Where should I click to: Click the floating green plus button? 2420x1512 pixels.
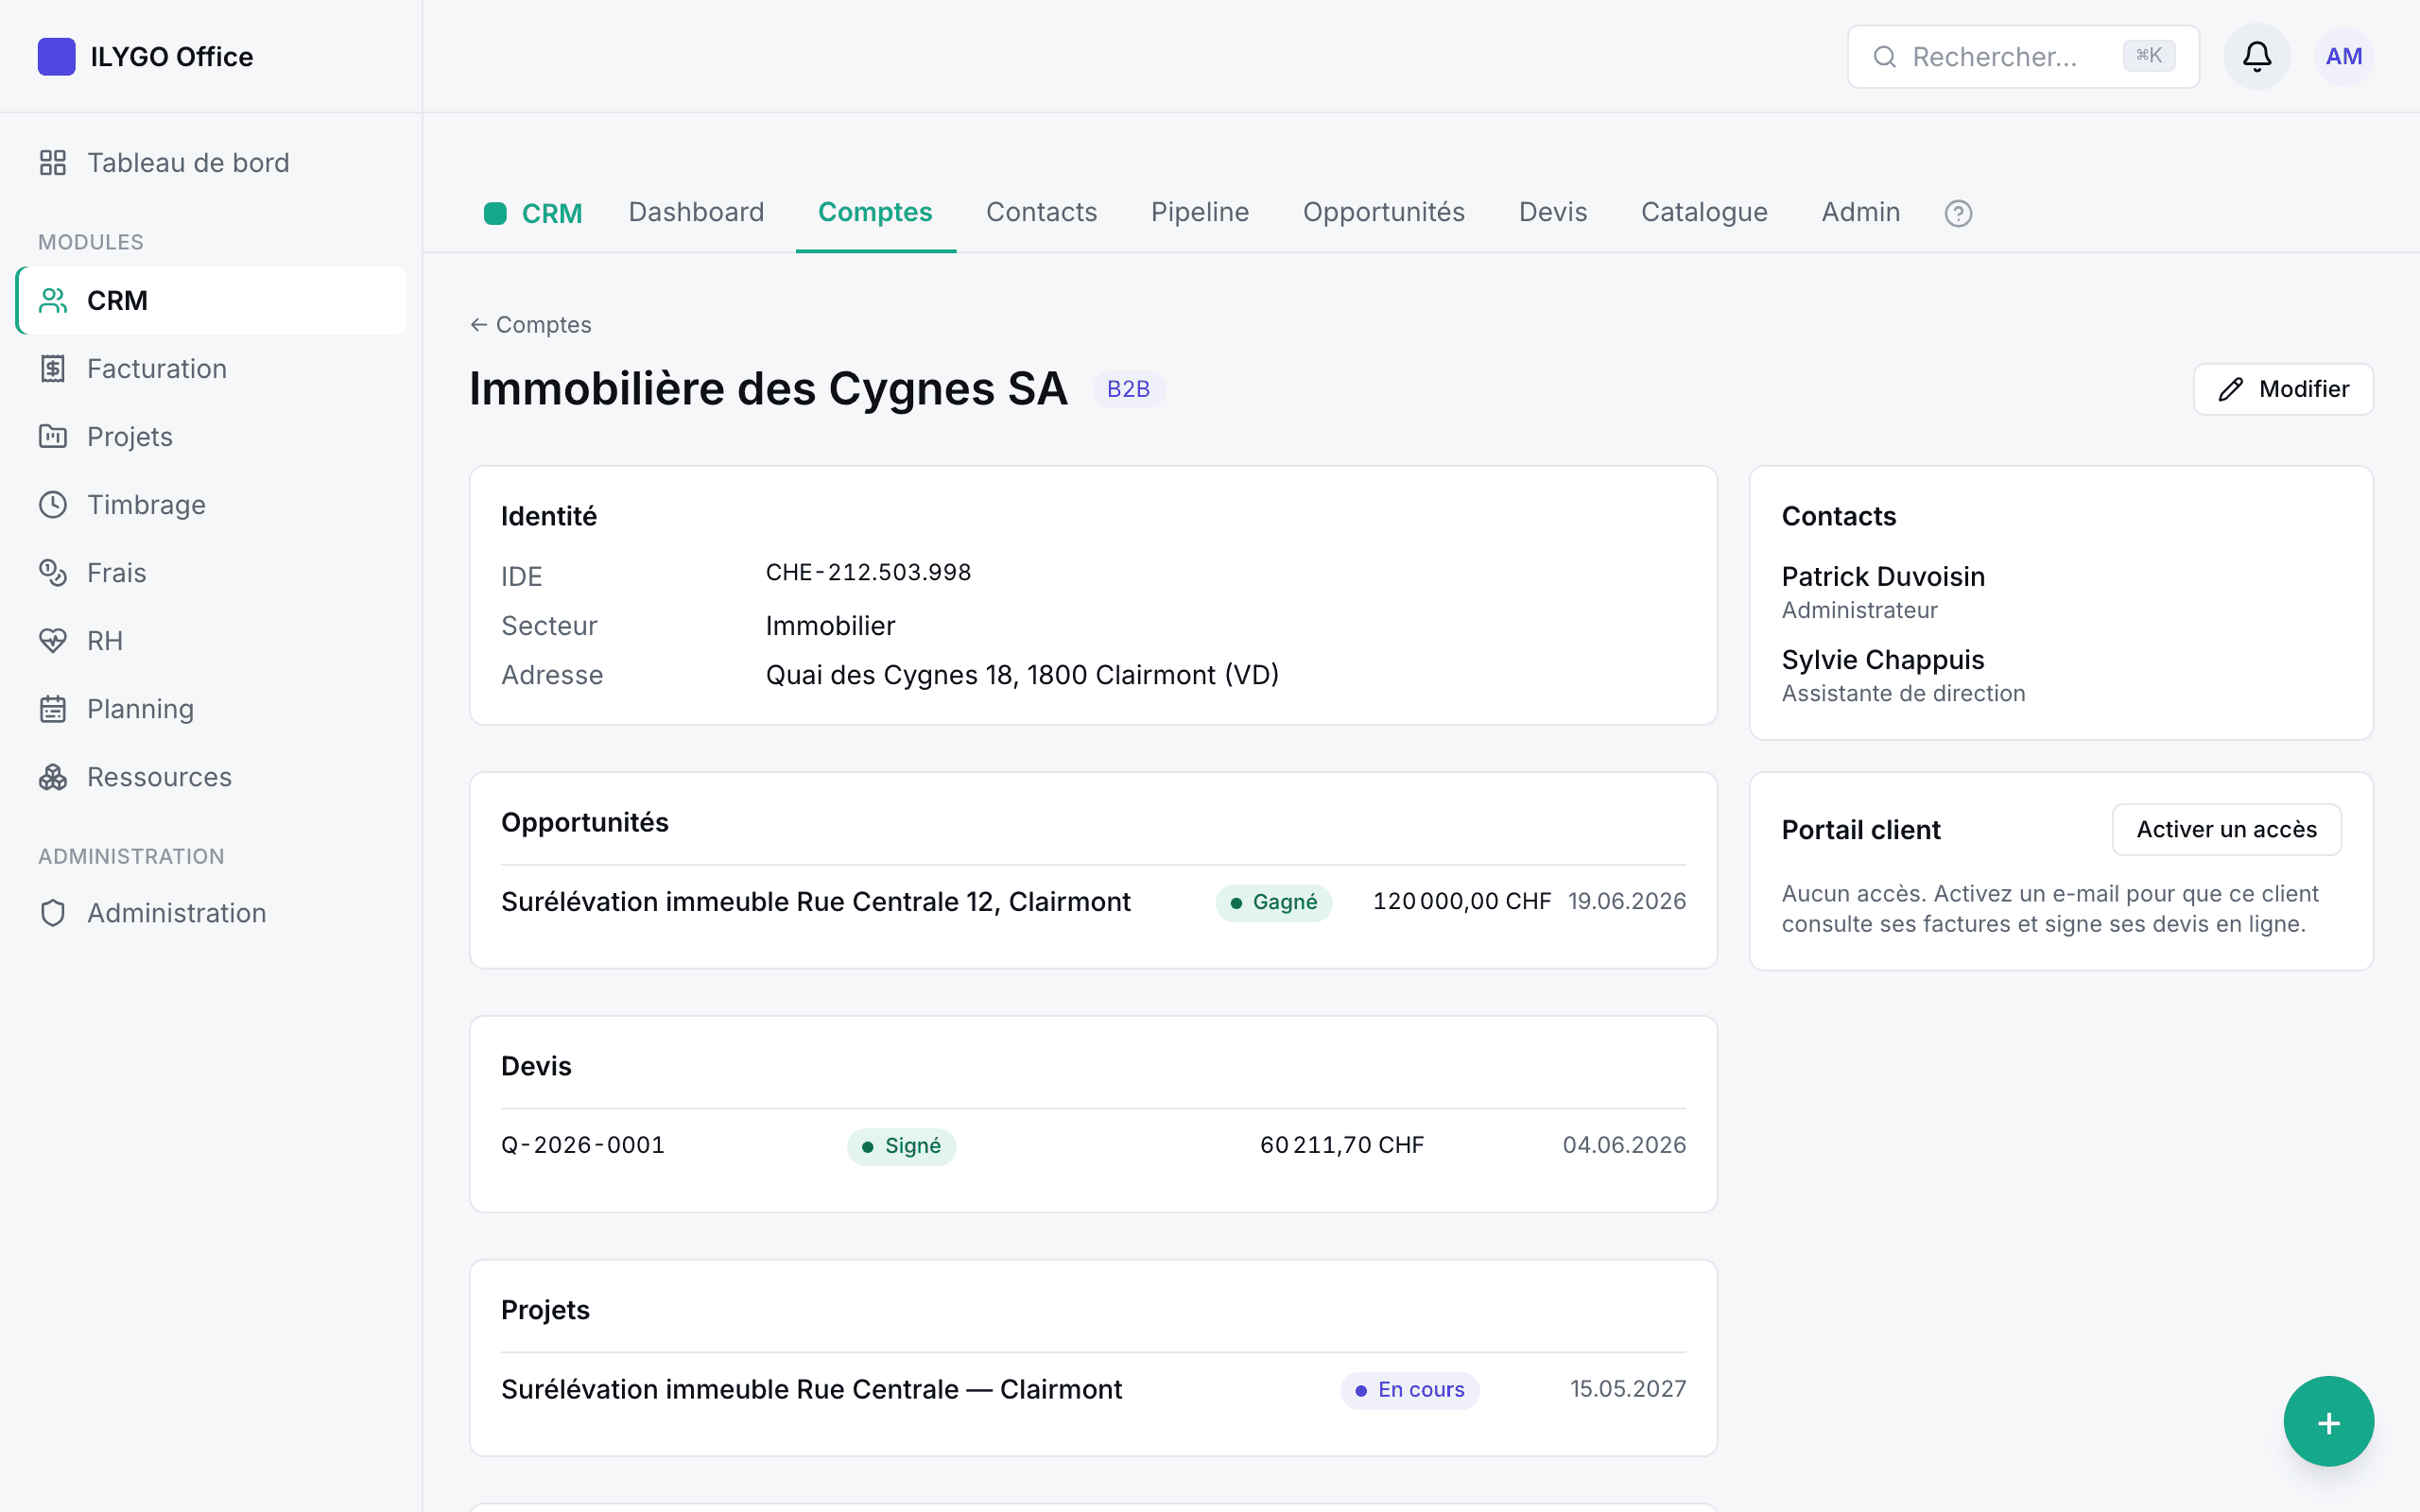(x=2328, y=1422)
